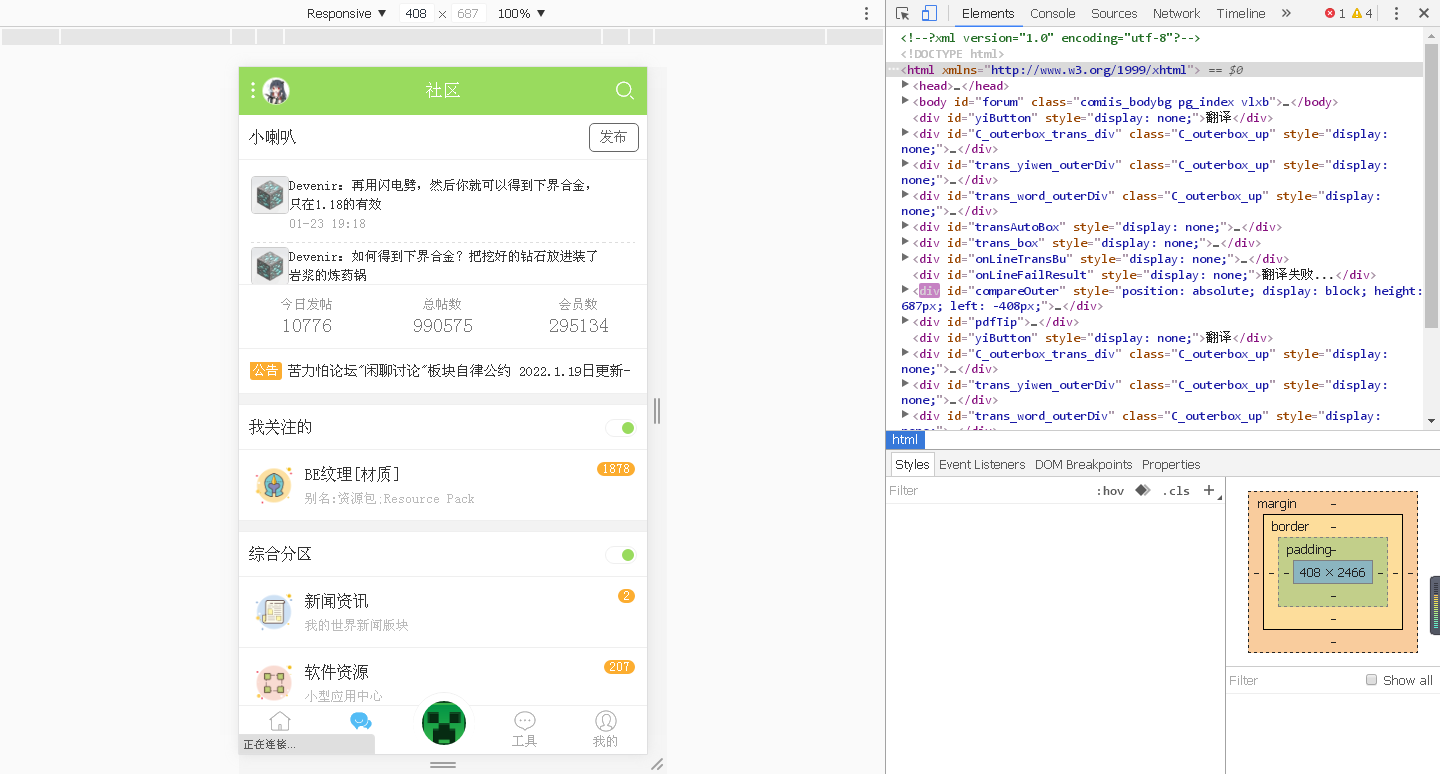Click the BE纹理[材质] forum icon
Image resolution: width=1440 pixels, height=774 pixels.
tap(274, 485)
